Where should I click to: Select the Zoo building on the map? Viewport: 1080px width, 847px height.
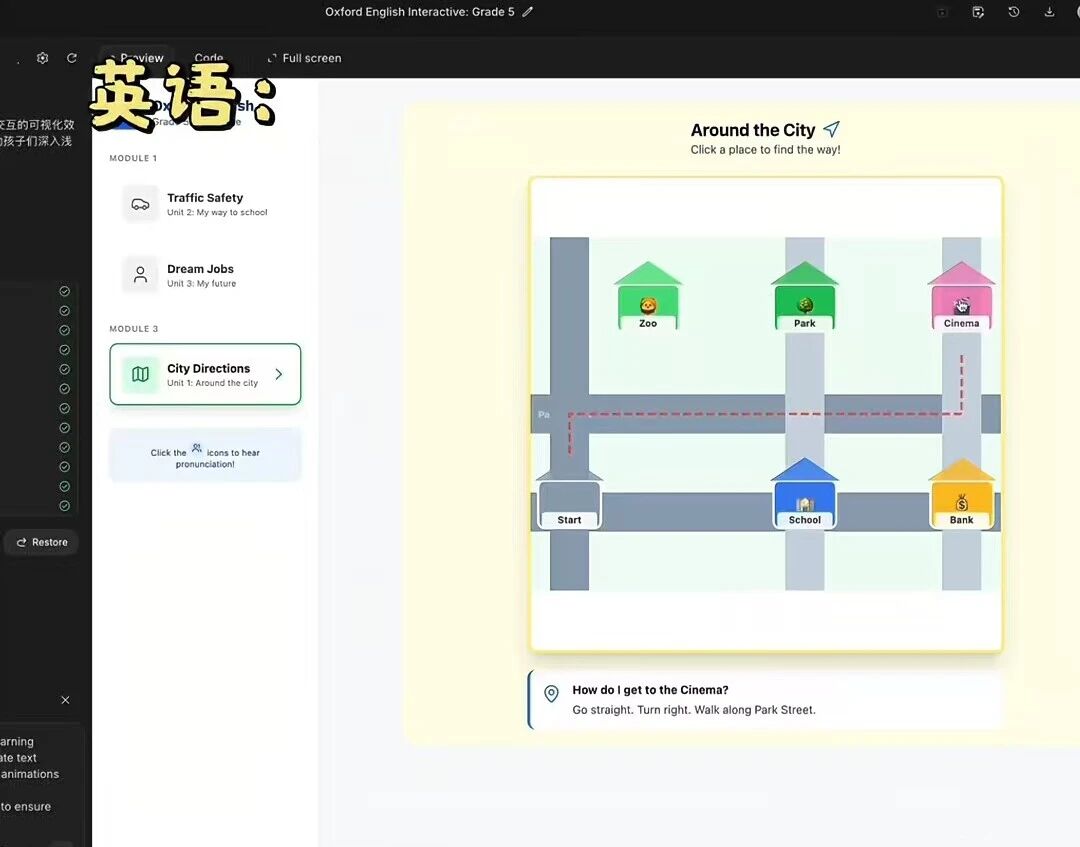click(x=648, y=298)
